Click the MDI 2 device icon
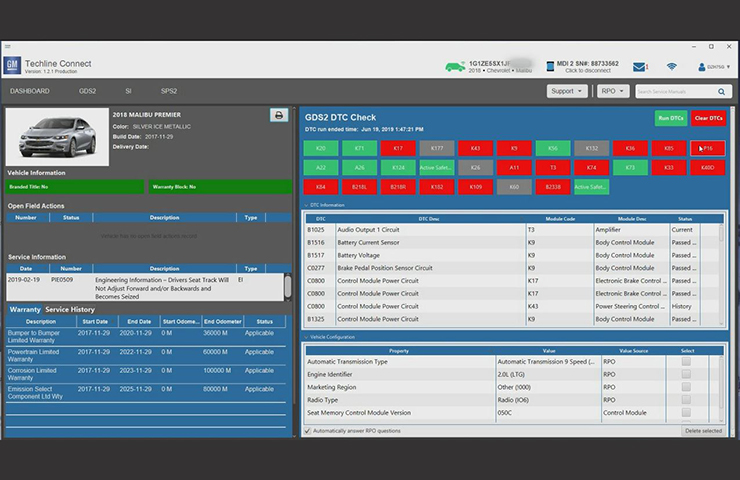Screen dimensions: 740x480 point(550,67)
